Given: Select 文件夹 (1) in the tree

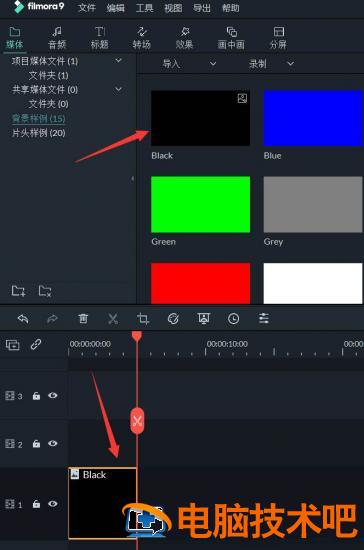Looking at the screenshot, I should click(48, 75).
